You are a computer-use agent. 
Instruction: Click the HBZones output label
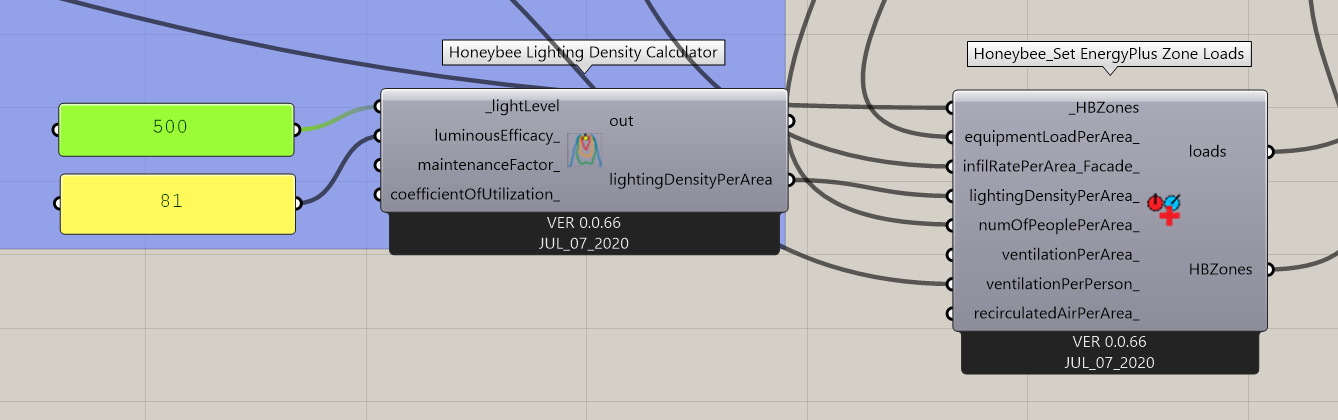pos(1220,269)
